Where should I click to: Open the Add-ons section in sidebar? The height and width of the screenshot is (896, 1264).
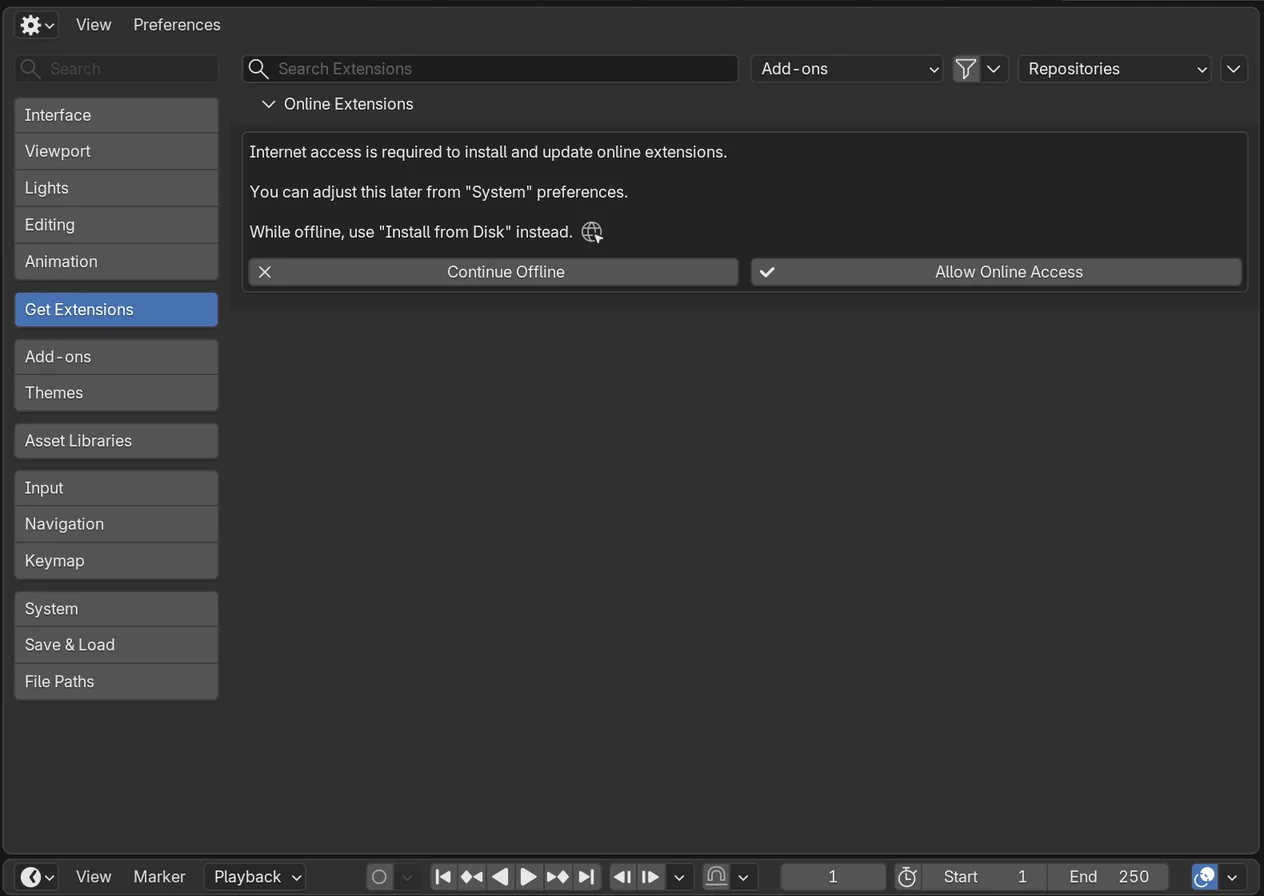116,357
